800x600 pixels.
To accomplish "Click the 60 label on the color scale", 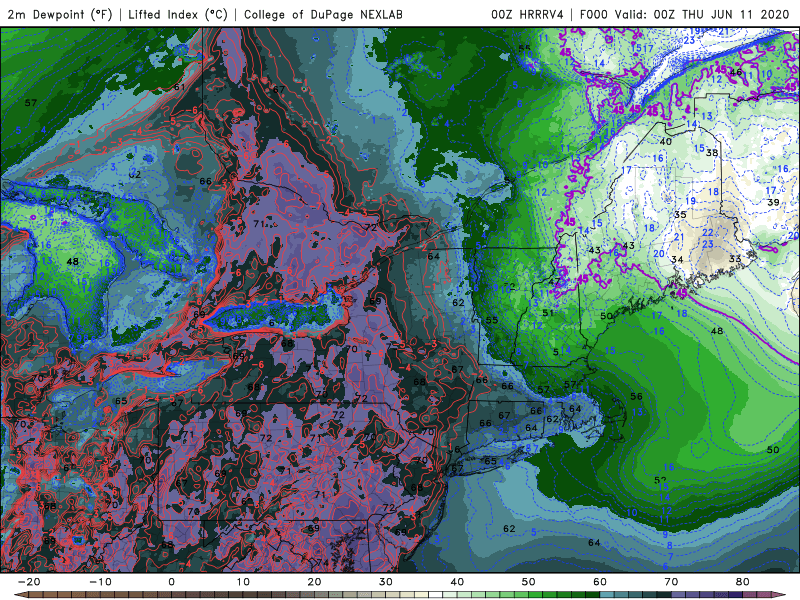I will (x=600, y=582).
